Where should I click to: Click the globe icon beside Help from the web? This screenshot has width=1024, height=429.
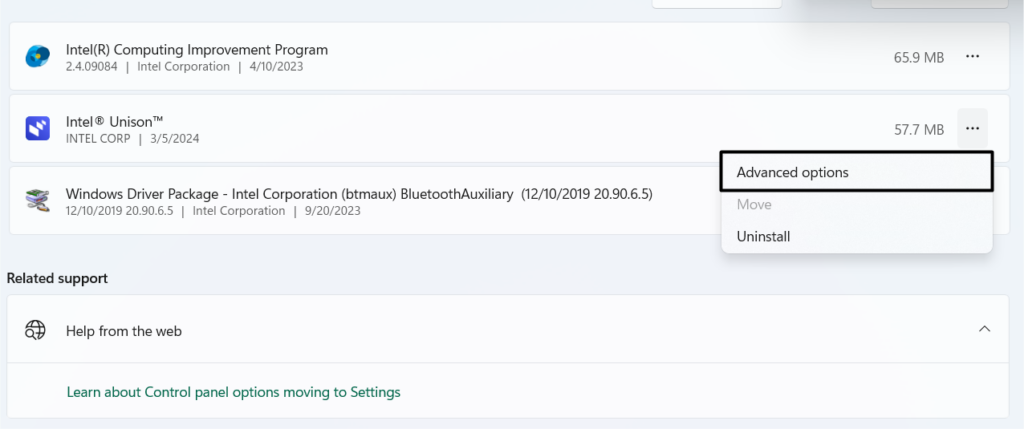pos(36,330)
